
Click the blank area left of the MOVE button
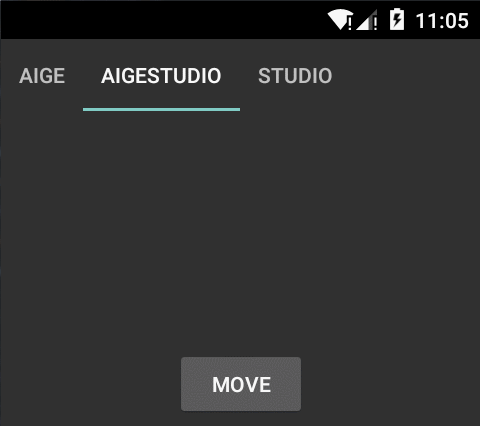[91, 384]
